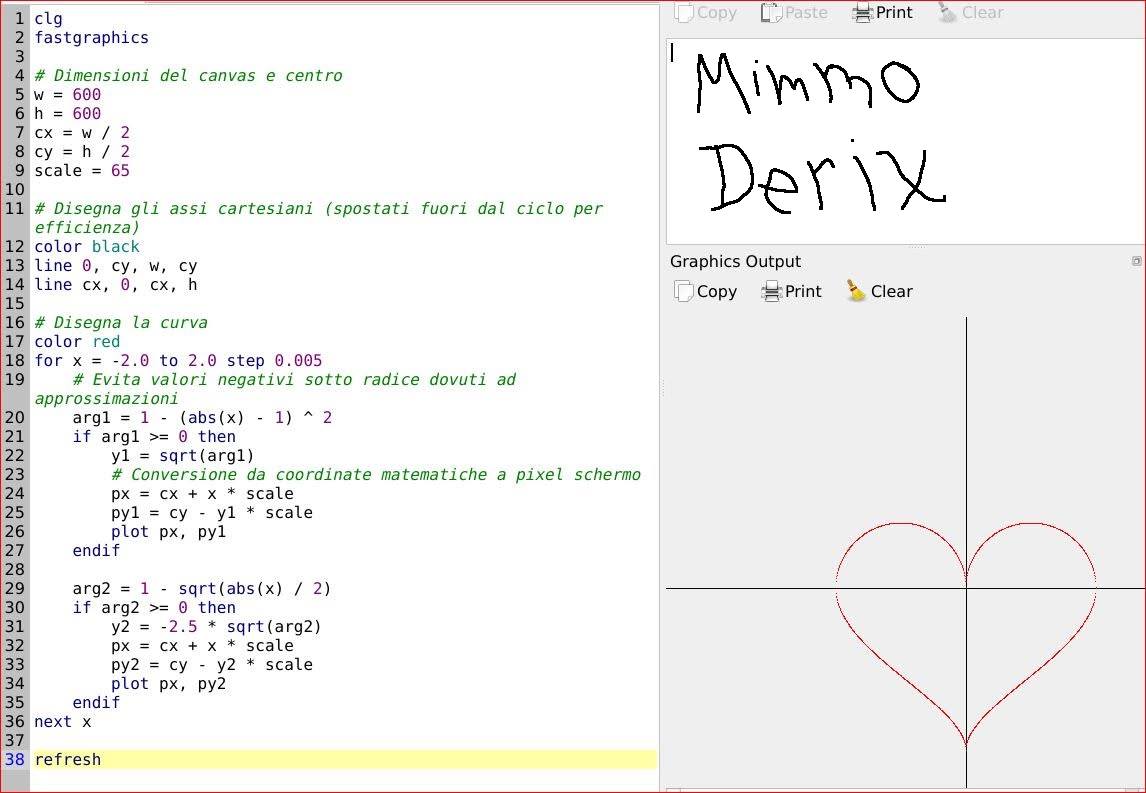Click Print icon in text output toolbar
This screenshot has width=1146, height=793.
coord(862,12)
